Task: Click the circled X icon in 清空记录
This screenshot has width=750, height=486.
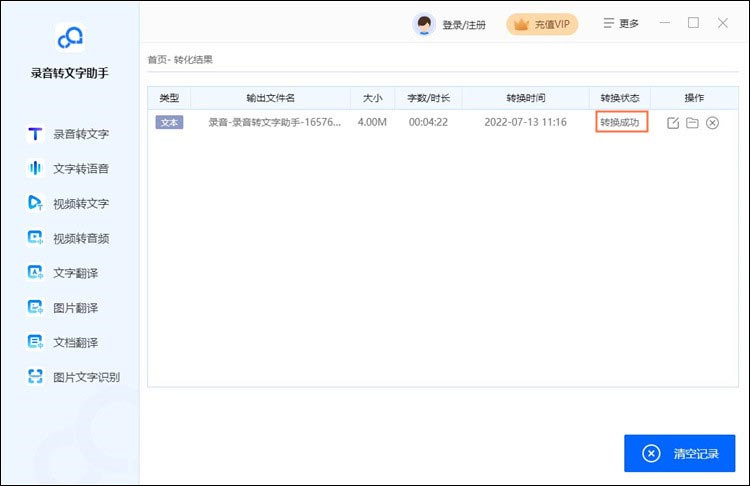Action: [x=651, y=453]
